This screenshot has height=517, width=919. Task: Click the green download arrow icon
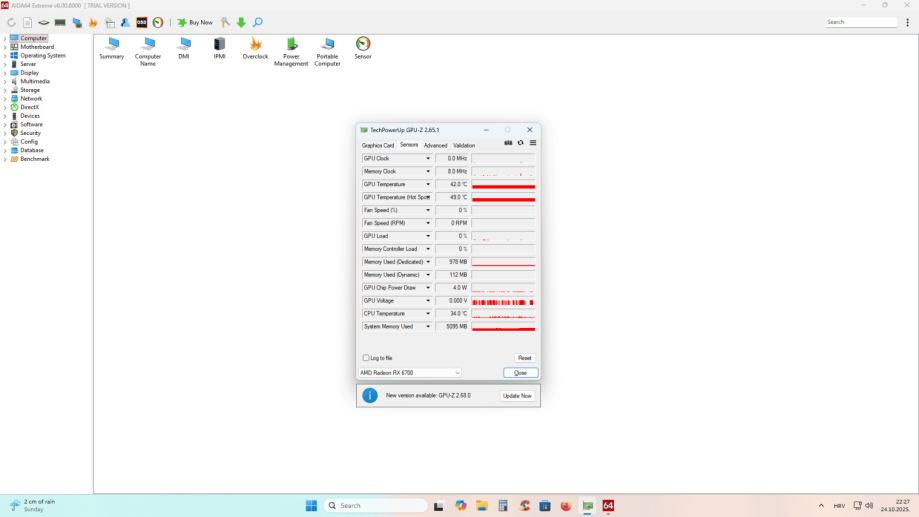tap(241, 22)
